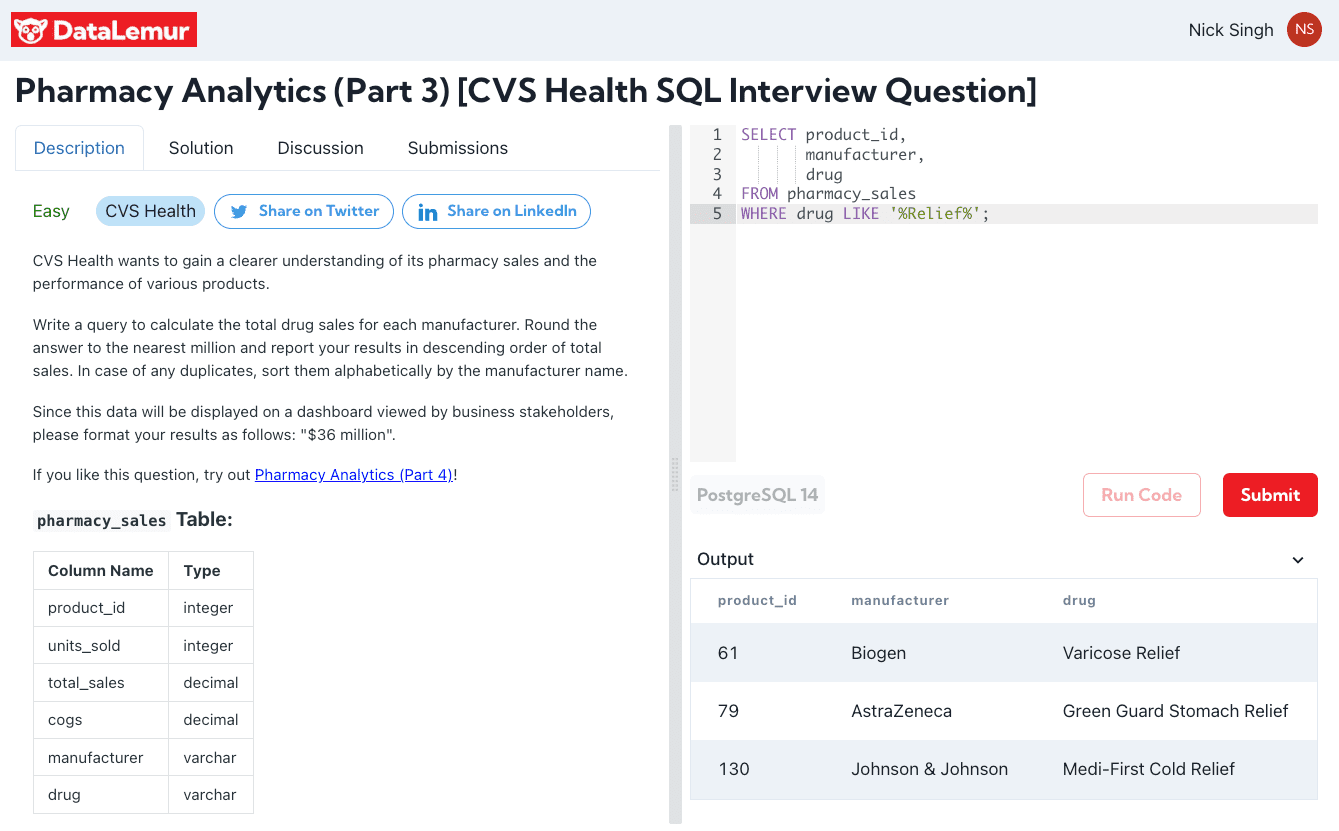Click the LinkedIn 'in' icon
Screen dimensions: 1339x831
427,212
